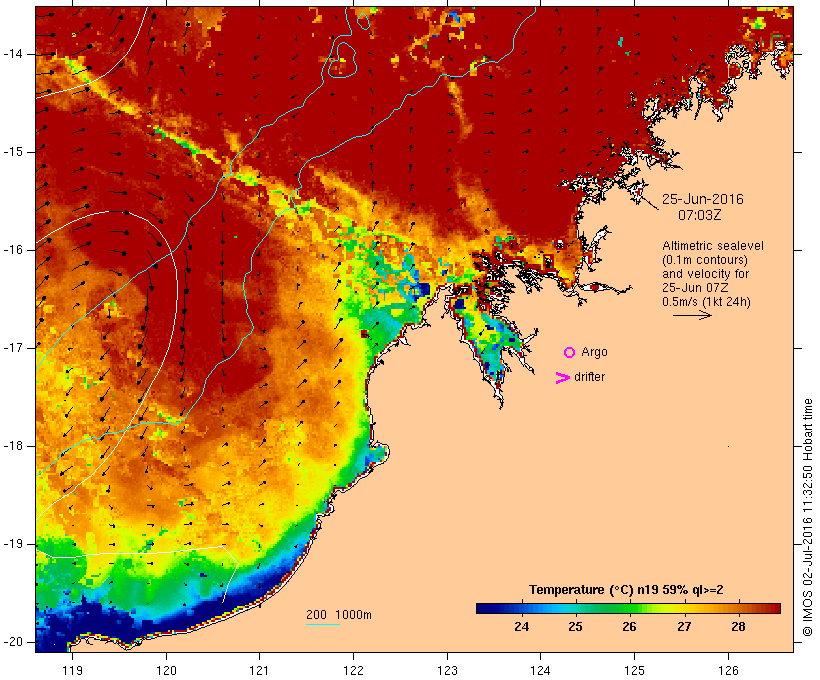Click the 'and velocity for' caption line

point(705,274)
